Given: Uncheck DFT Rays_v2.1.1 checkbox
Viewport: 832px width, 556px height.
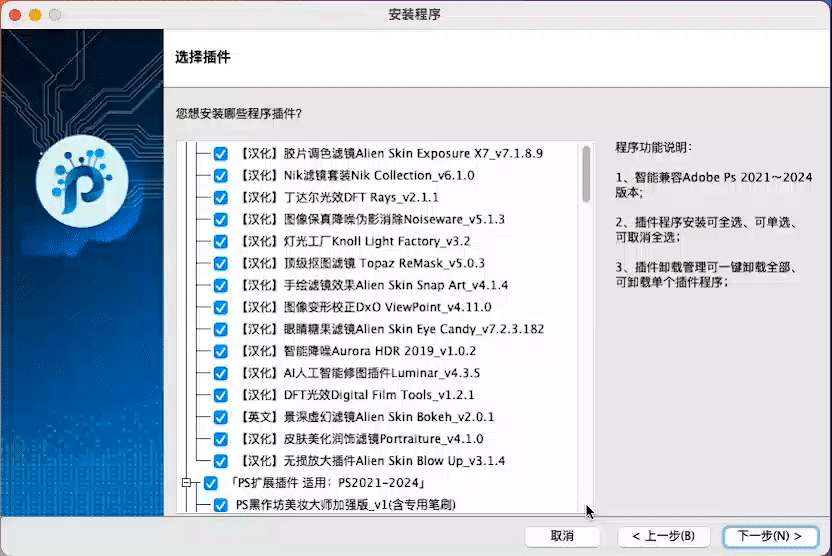Looking at the screenshot, I should [x=221, y=197].
